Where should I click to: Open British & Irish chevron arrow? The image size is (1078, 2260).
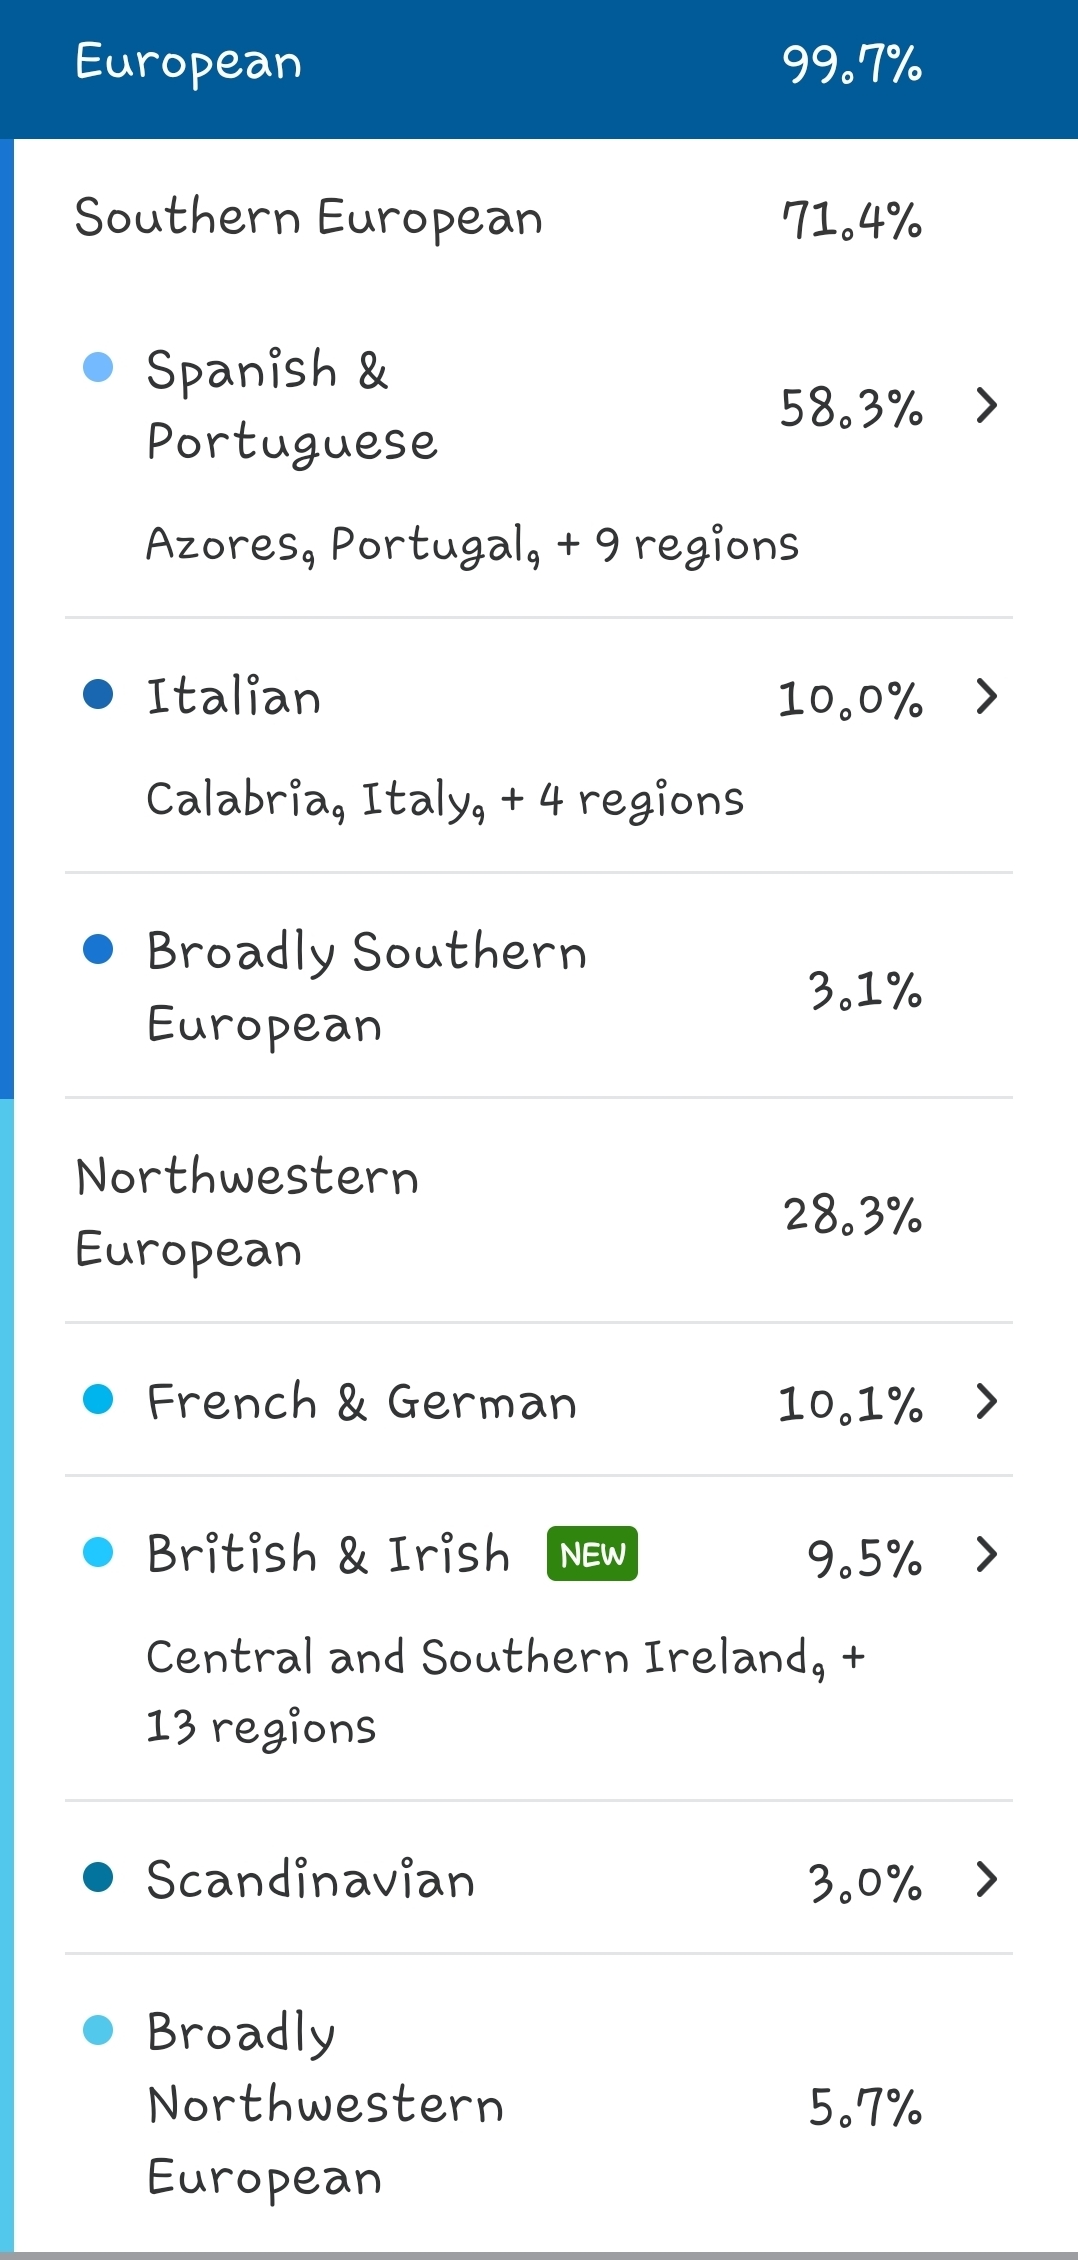coord(987,1554)
